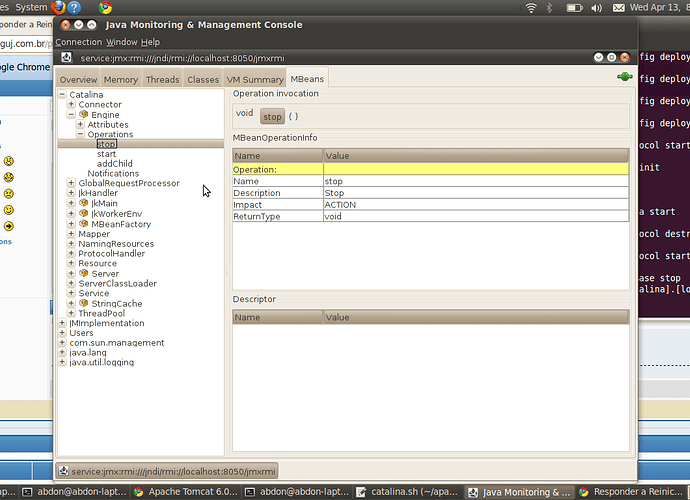Select the Notifications tree item
This screenshot has height=500, width=690.
113,173
